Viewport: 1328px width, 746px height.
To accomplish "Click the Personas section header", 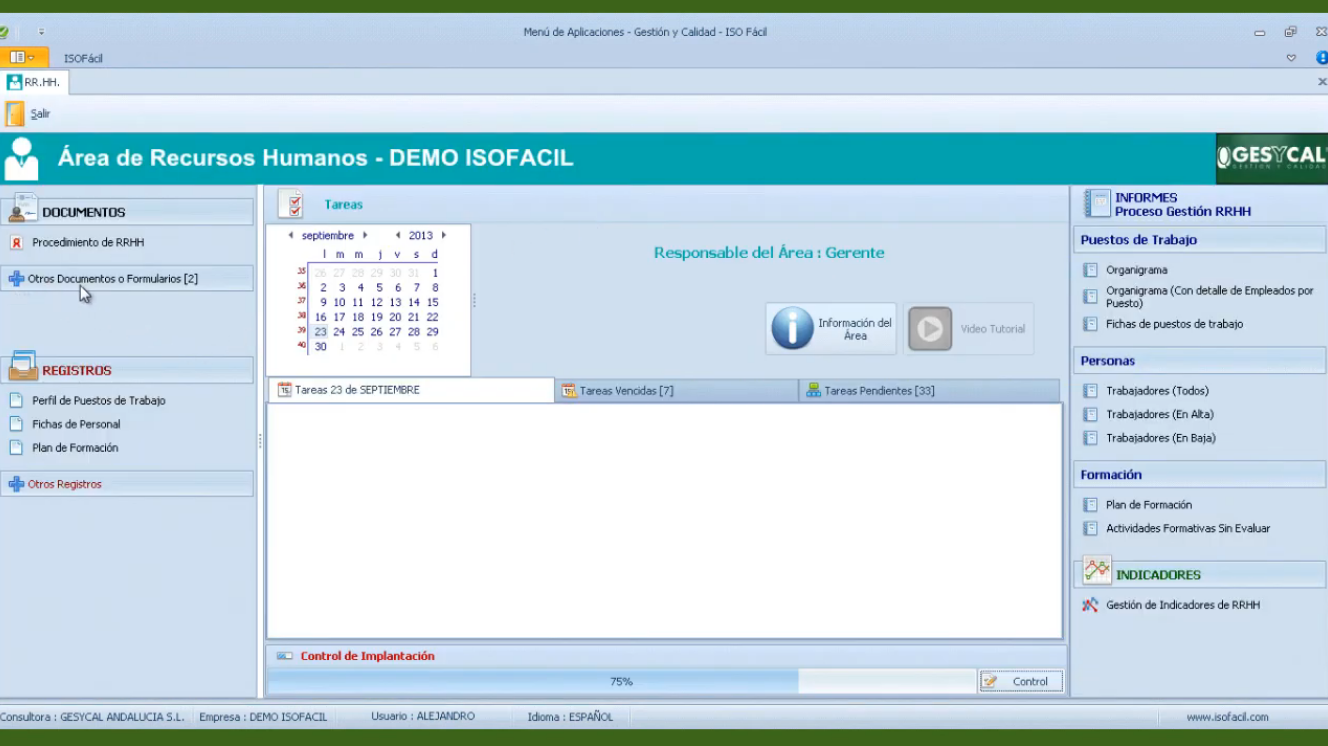I will click(1200, 361).
